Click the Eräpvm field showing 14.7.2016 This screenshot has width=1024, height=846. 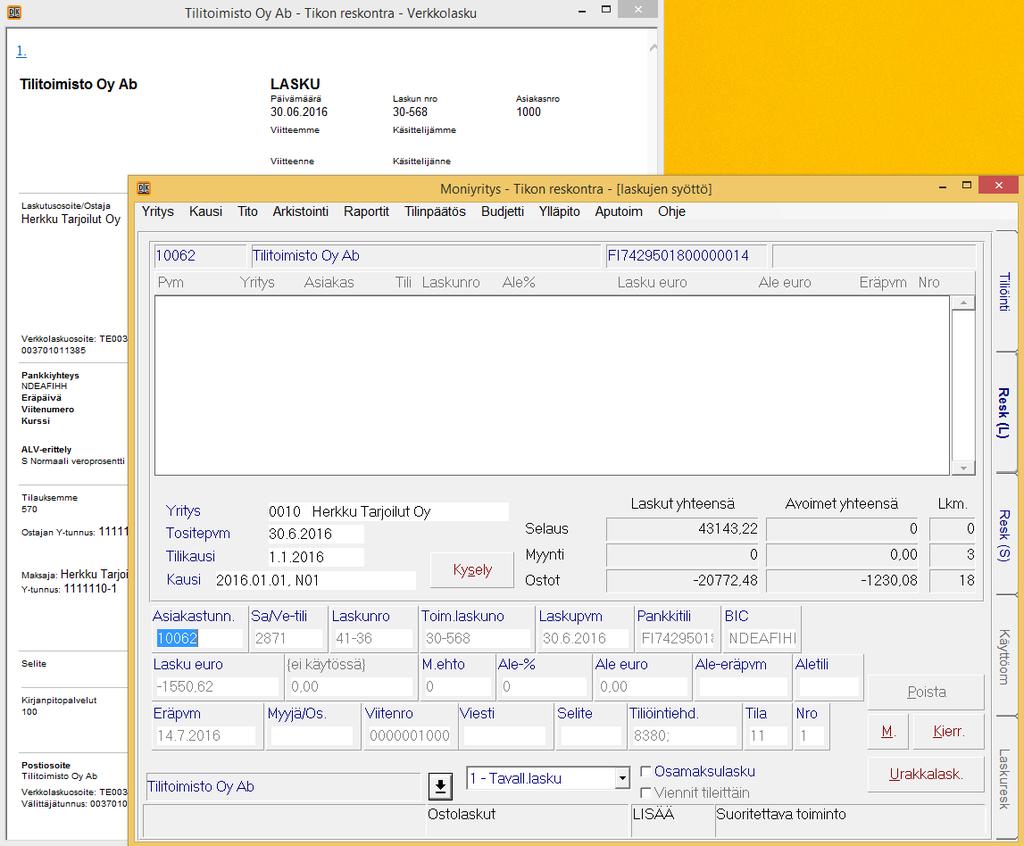coord(205,736)
